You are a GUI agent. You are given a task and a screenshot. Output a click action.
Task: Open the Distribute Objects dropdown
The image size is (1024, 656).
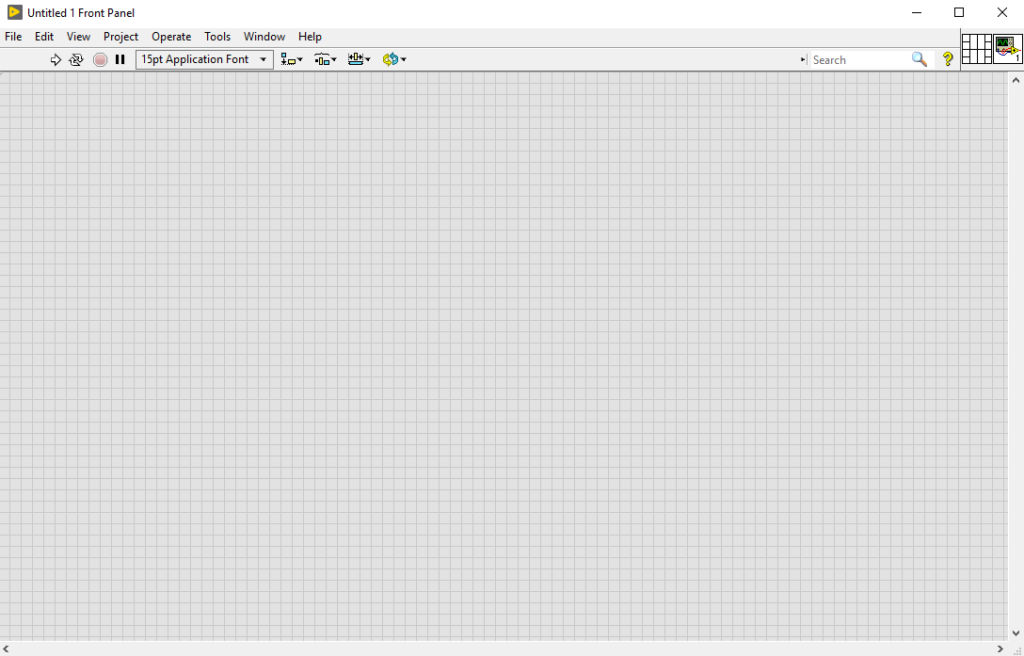click(325, 59)
